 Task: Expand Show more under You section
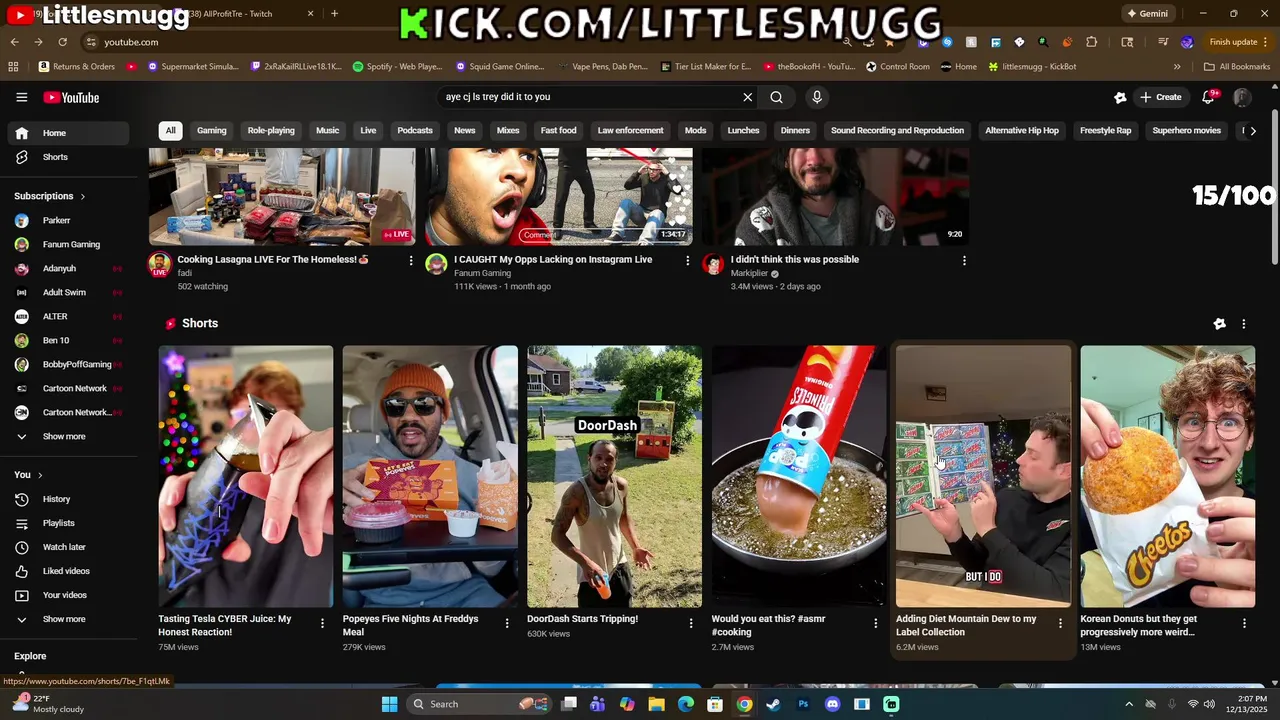point(66,619)
